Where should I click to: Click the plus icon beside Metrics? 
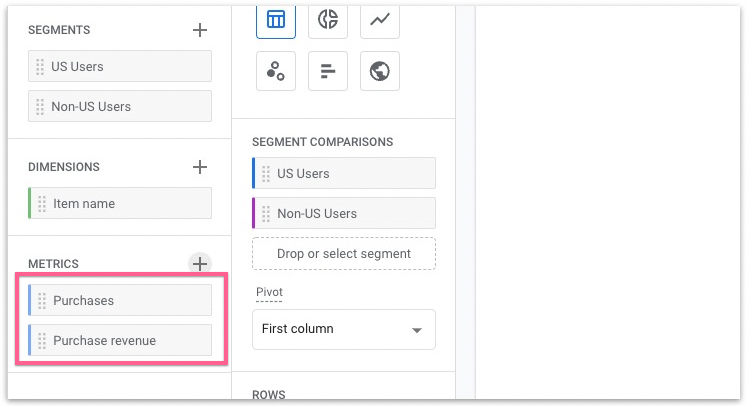(200, 264)
